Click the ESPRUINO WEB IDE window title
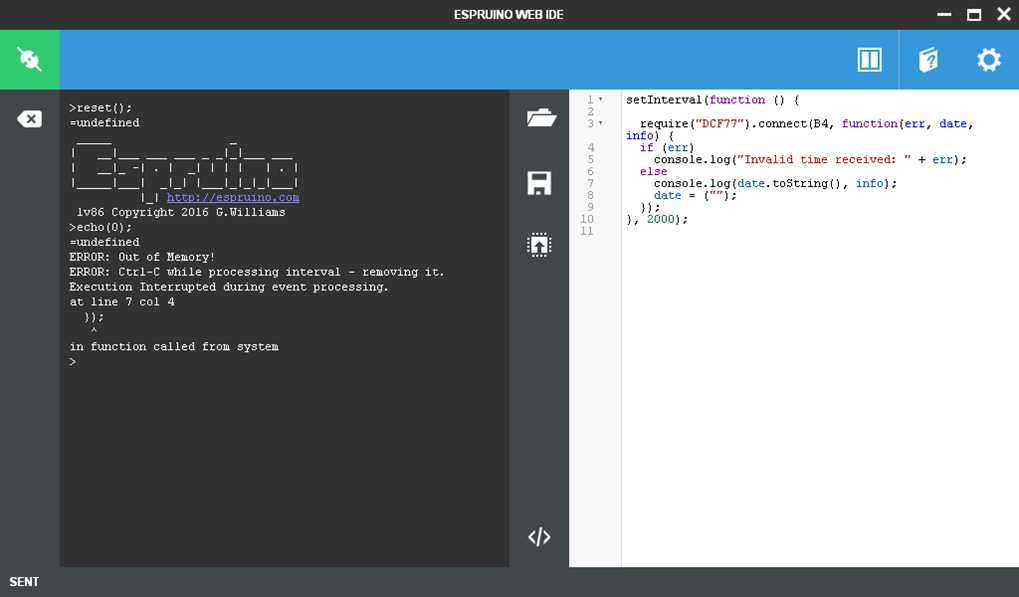Screen dimensions: 1019x597 click(509, 14)
